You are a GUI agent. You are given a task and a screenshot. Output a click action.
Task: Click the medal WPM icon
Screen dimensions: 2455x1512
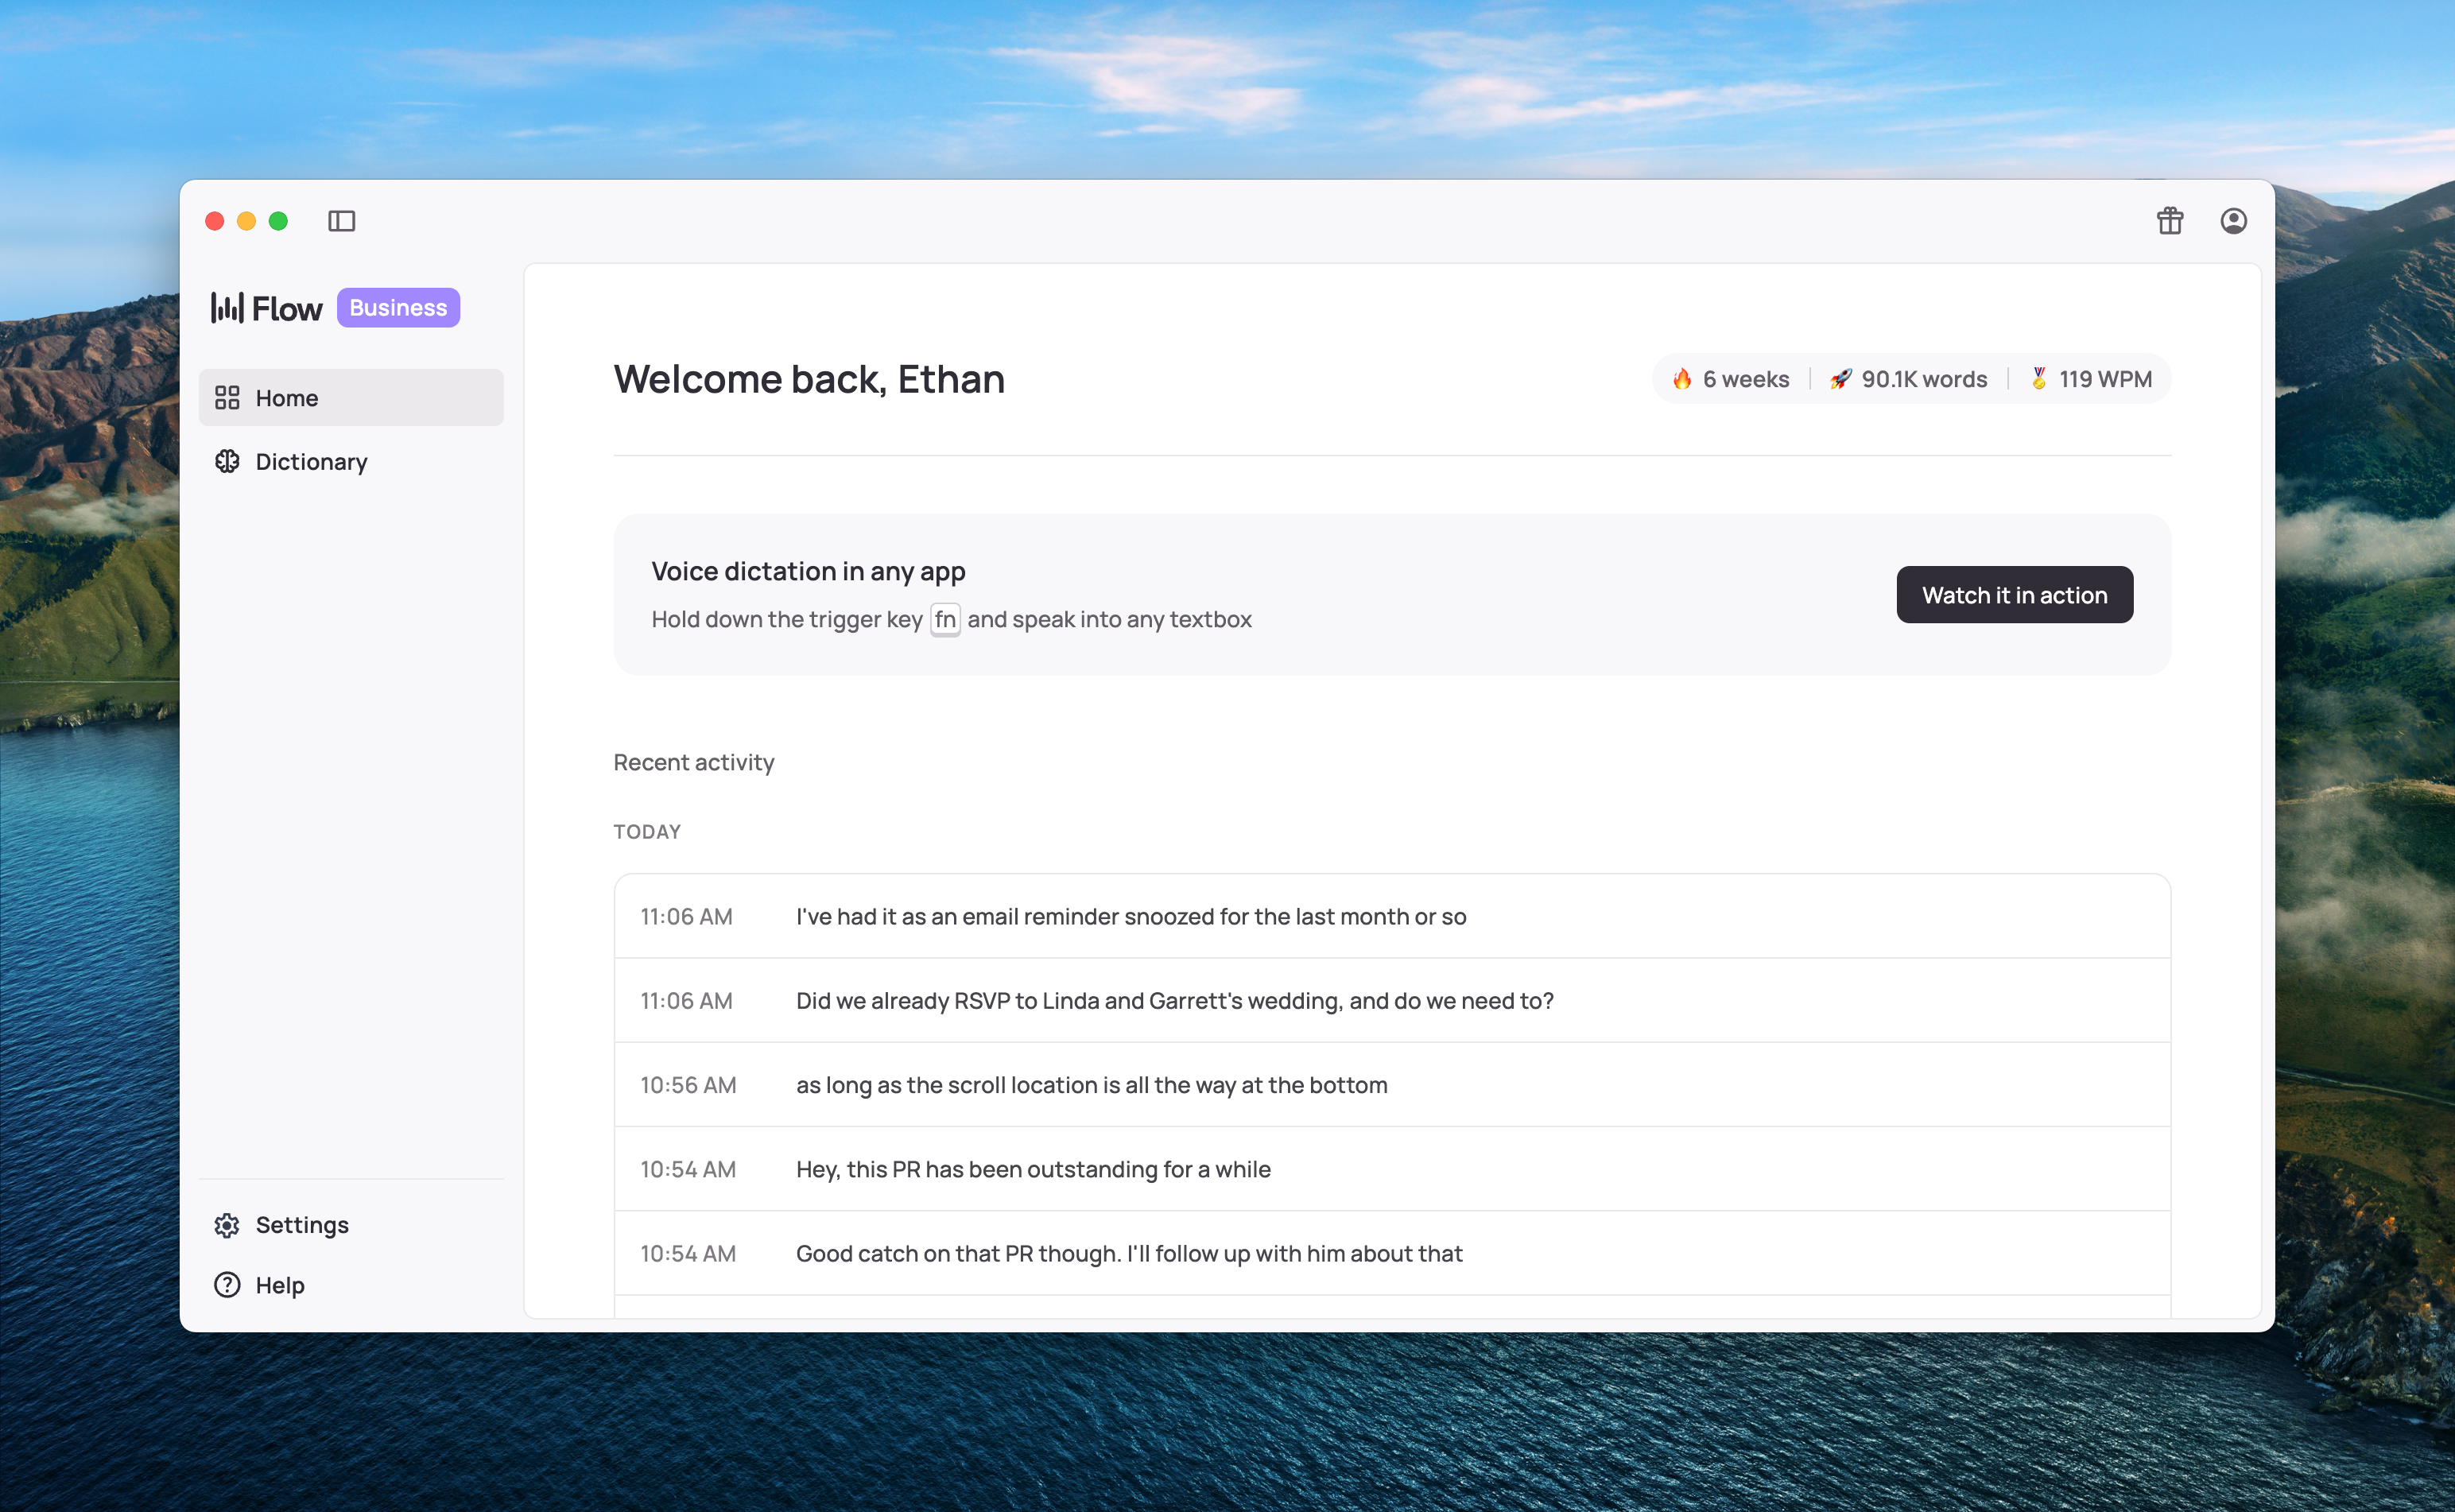point(2039,379)
